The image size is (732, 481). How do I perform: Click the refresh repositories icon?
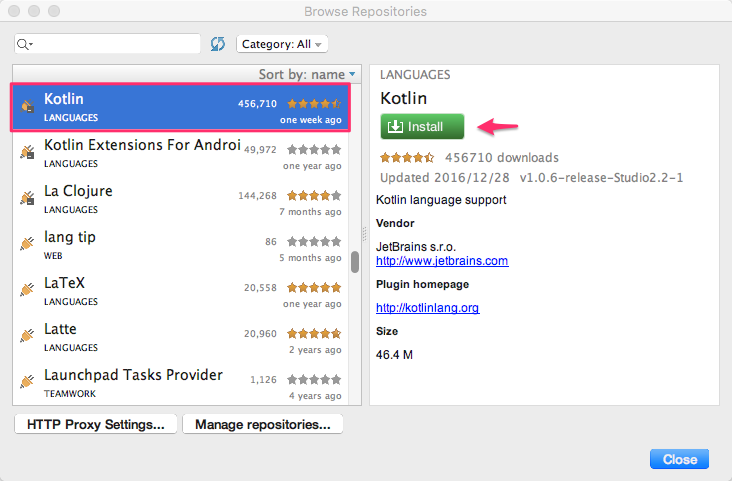[218, 44]
